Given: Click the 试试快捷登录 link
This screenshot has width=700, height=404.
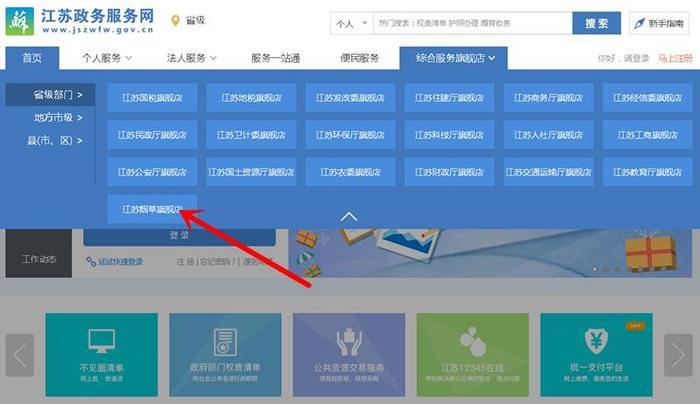Looking at the screenshot, I should point(115,262).
